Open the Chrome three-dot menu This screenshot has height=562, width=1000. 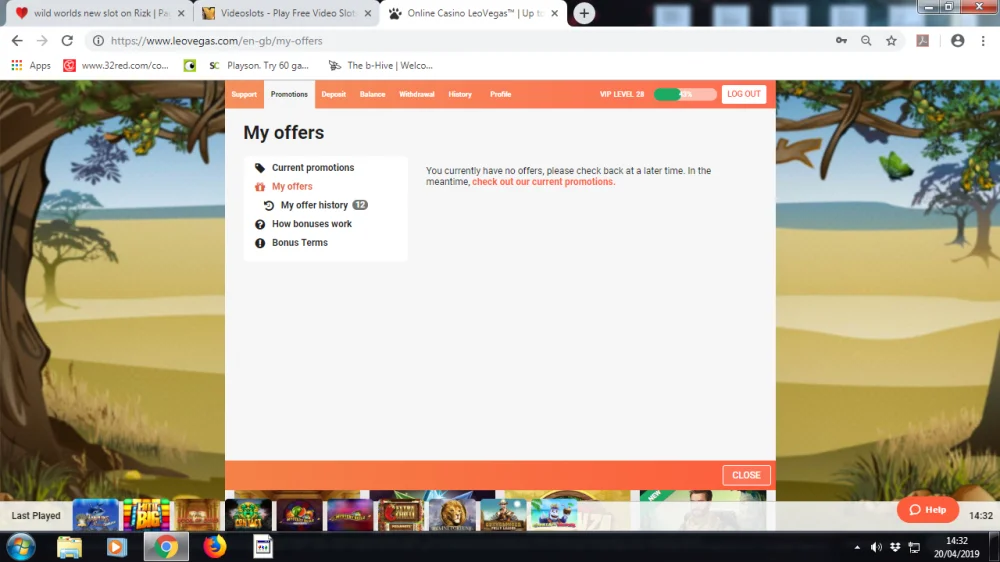[x=983, y=41]
